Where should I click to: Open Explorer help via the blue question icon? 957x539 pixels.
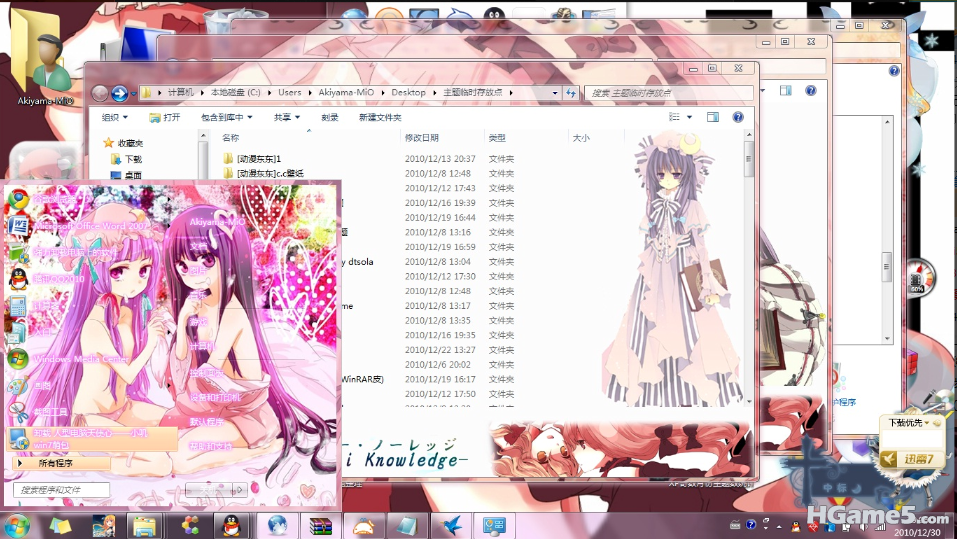click(x=738, y=117)
